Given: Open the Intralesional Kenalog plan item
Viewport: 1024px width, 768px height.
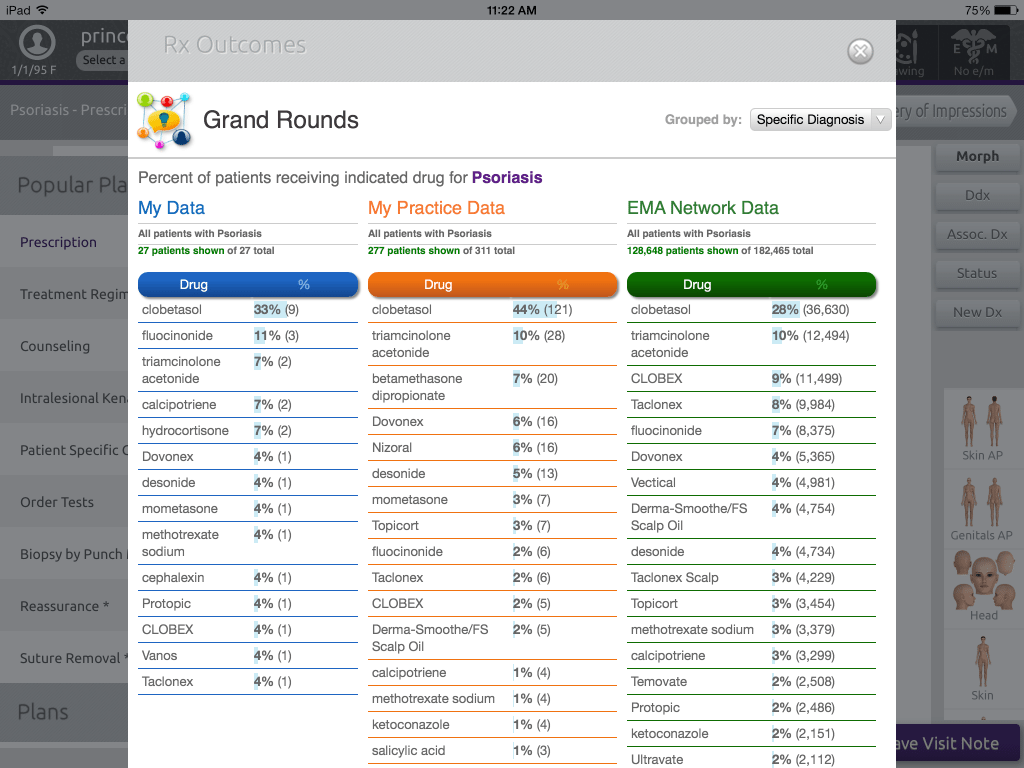Looking at the screenshot, I should click(64, 398).
